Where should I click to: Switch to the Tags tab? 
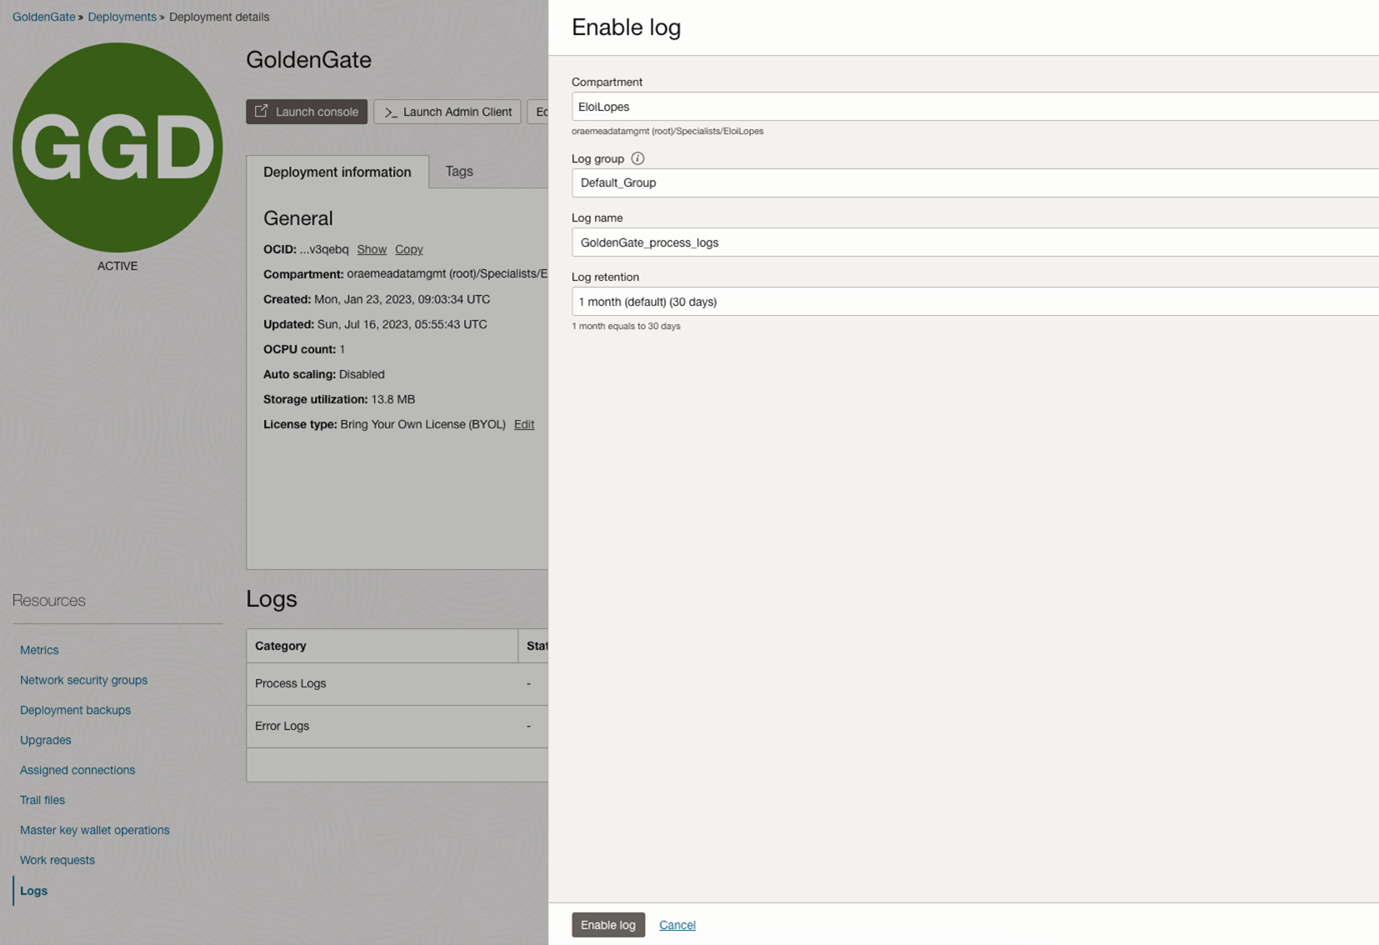[459, 171]
